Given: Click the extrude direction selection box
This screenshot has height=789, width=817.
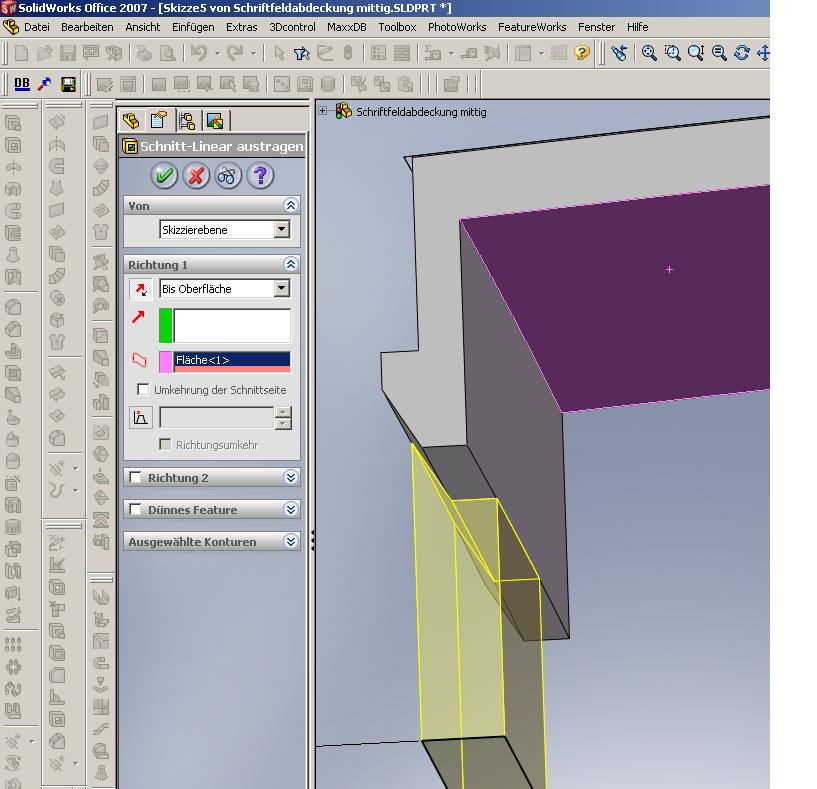Looking at the screenshot, I should (x=231, y=326).
